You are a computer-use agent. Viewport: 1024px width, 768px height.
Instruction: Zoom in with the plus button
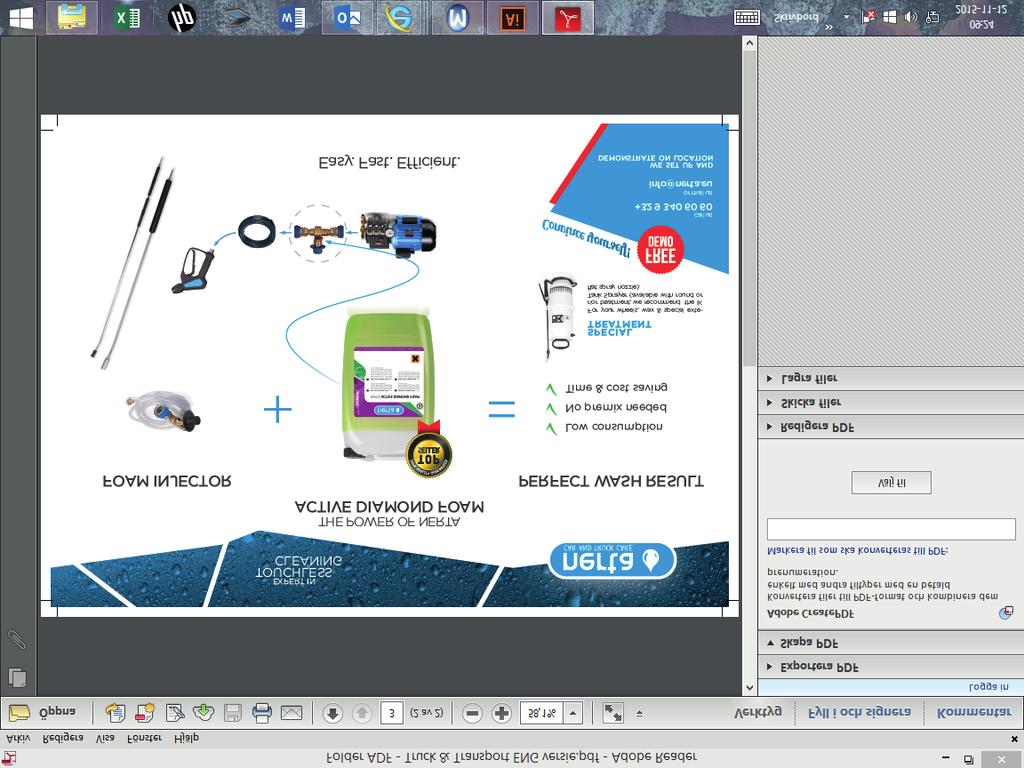pos(502,713)
